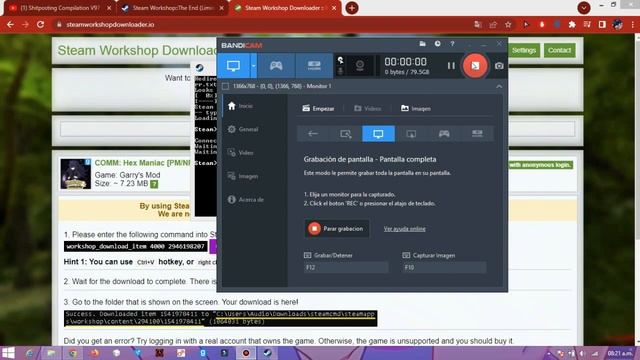This screenshot has width=640, height=360.
Task: Click the Steam Workshop Downloader title
Action: point(138,50)
